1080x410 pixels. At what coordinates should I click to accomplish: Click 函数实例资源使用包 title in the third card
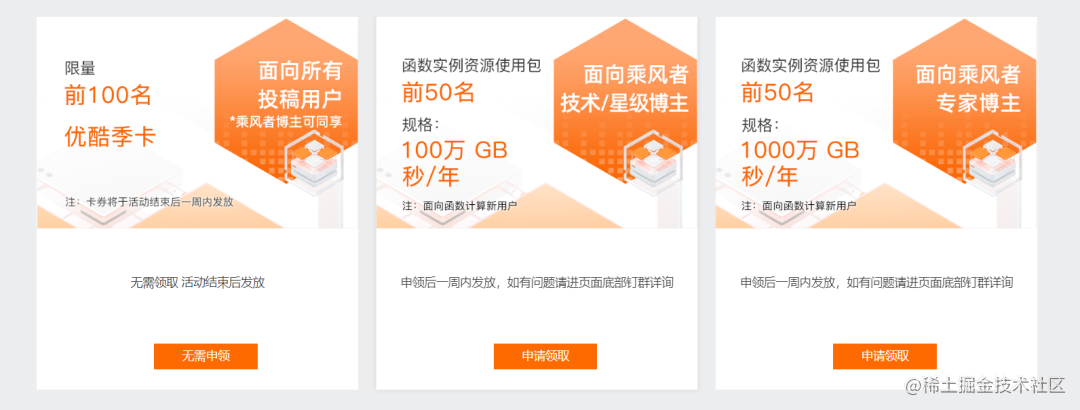811,66
